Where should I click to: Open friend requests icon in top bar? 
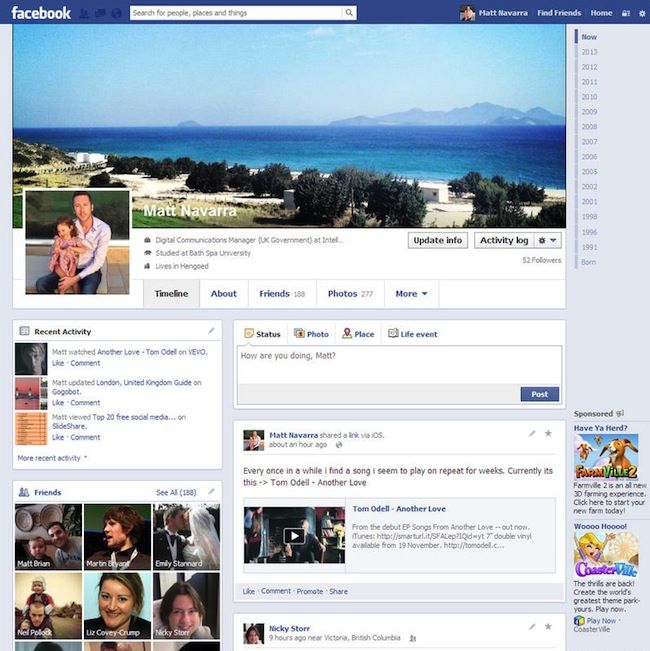click(x=84, y=13)
